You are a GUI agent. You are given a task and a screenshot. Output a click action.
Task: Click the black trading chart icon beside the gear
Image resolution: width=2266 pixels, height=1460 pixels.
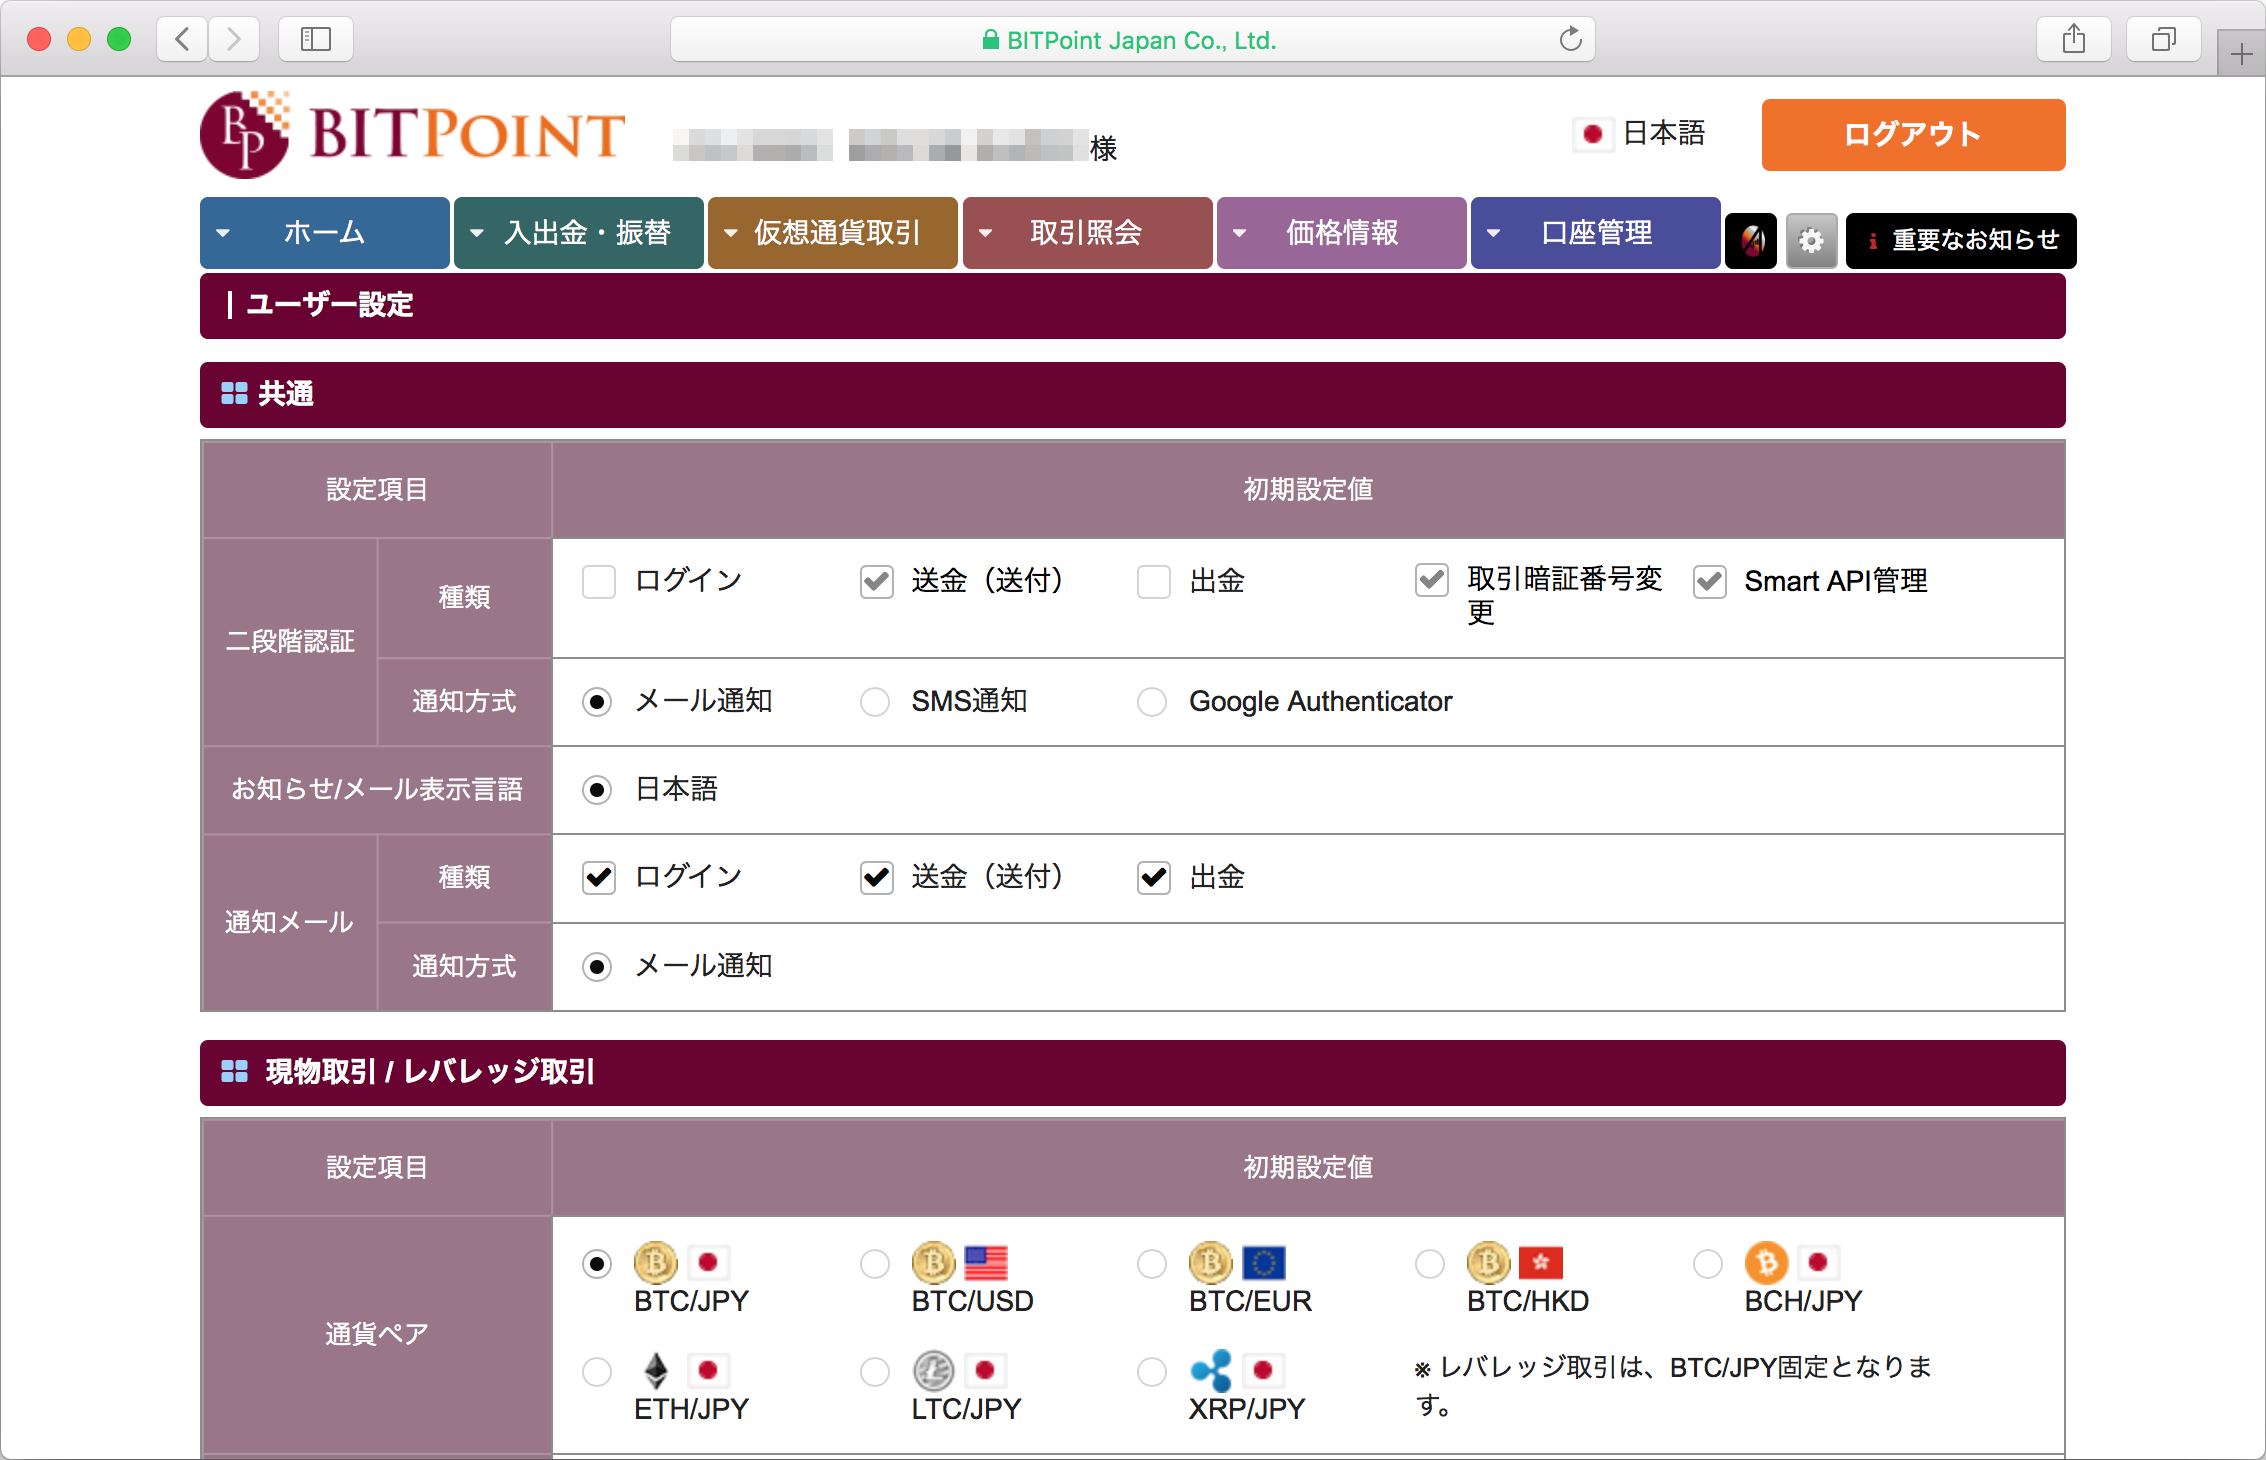(x=1751, y=240)
